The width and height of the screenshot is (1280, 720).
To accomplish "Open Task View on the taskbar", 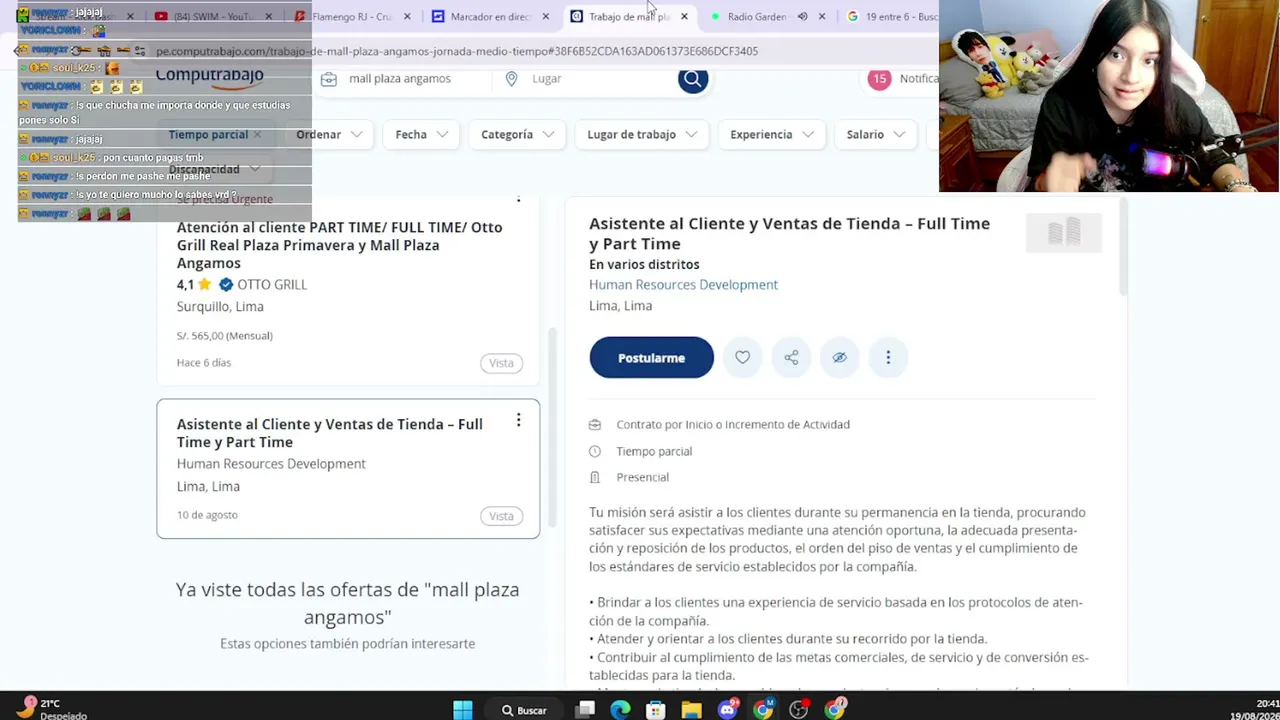I will 586,710.
